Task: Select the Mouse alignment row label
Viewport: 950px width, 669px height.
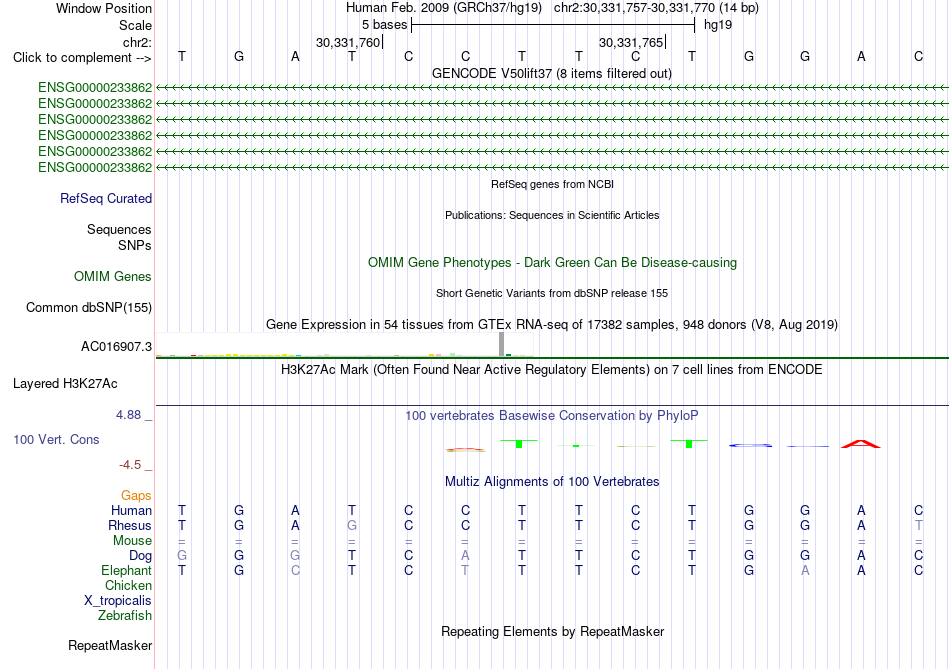Action: (x=132, y=541)
